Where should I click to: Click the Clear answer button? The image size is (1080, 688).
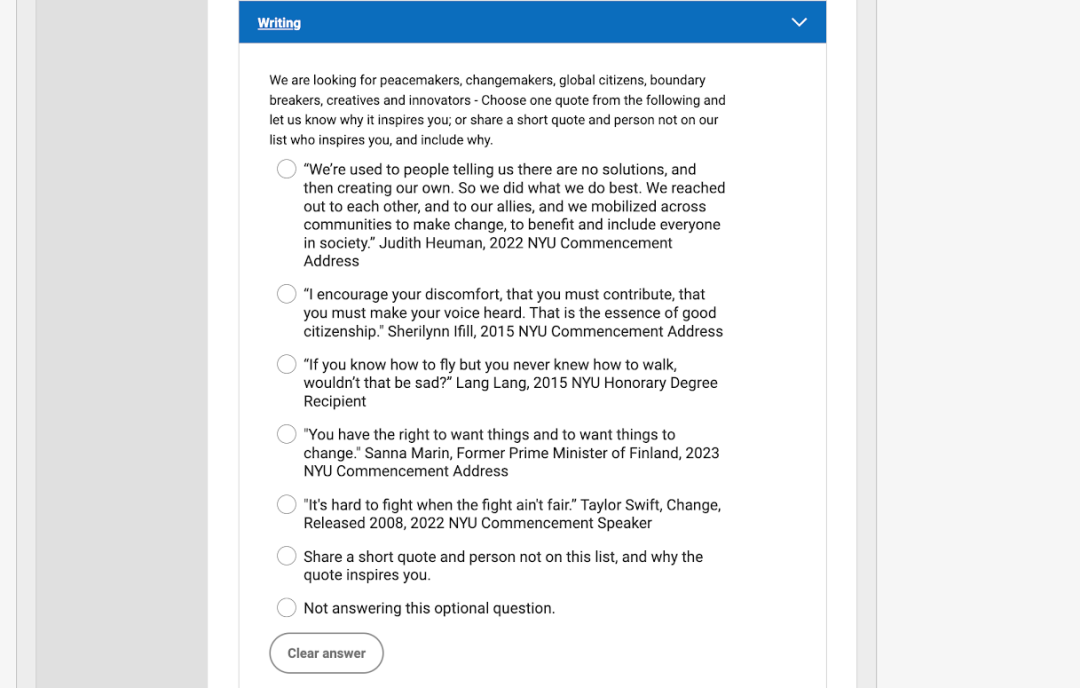click(x=326, y=653)
